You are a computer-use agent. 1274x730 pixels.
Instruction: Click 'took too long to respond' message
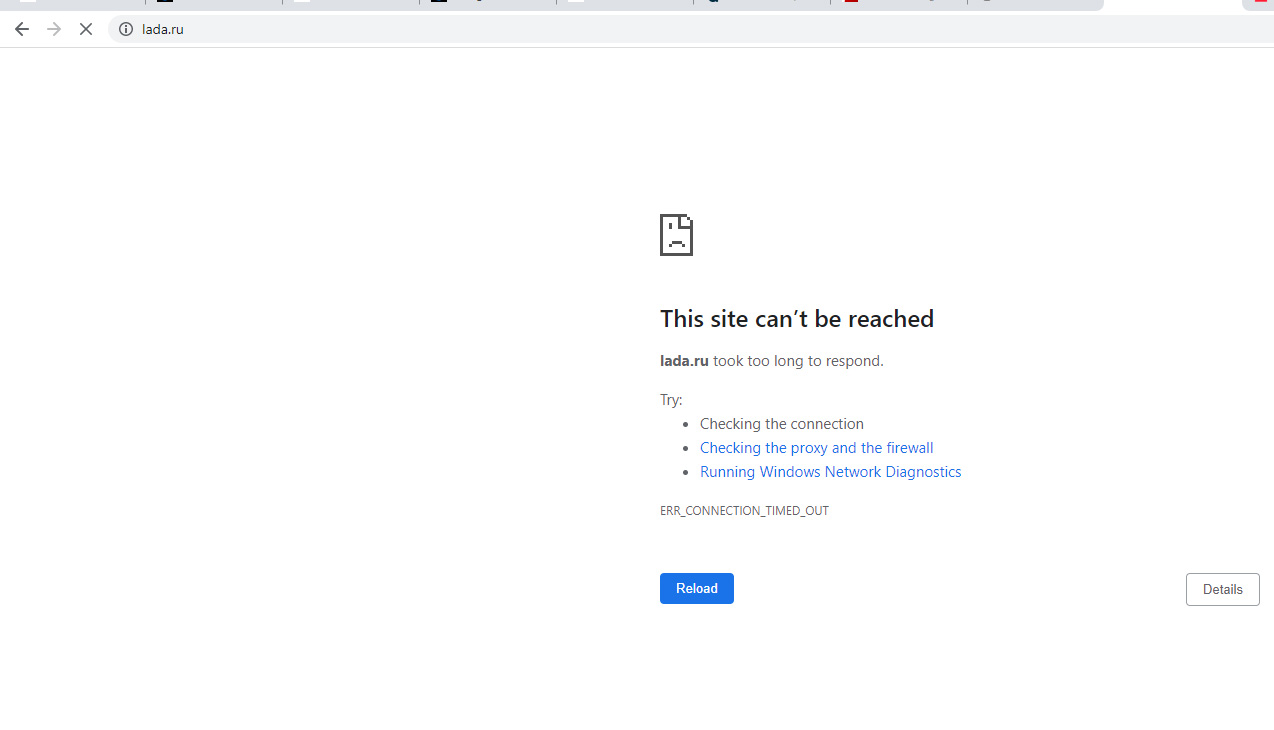(x=798, y=361)
